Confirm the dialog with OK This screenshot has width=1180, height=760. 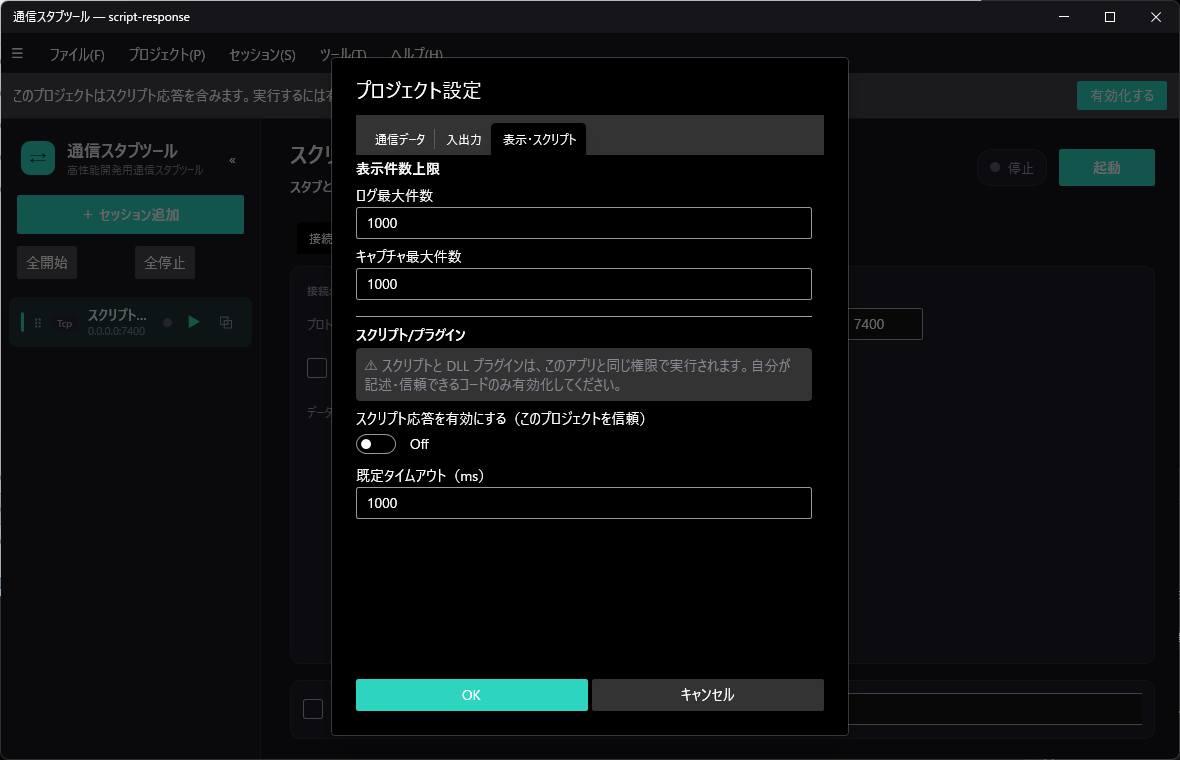pyautogui.click(x=472, y=695)
